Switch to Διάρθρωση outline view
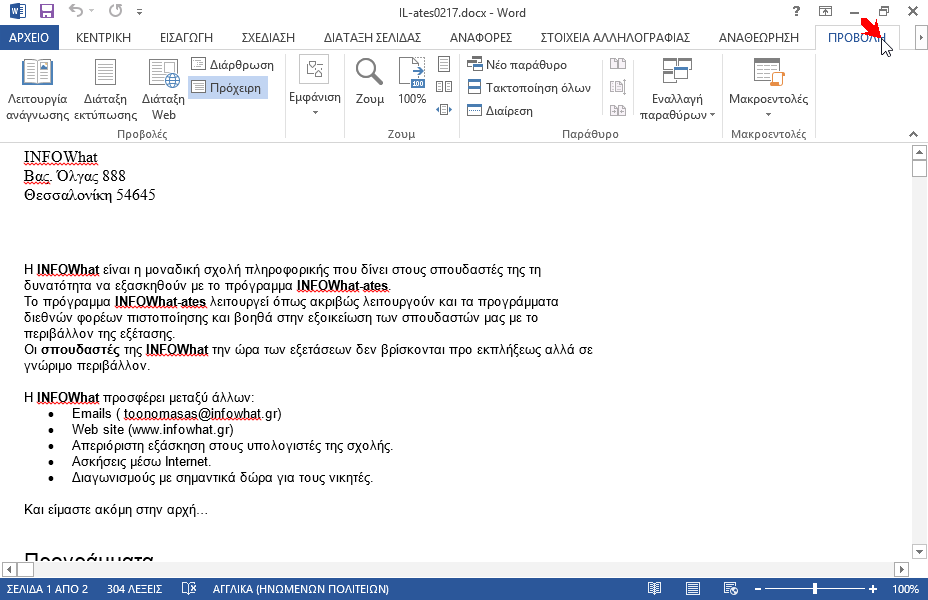 [233, 64]
